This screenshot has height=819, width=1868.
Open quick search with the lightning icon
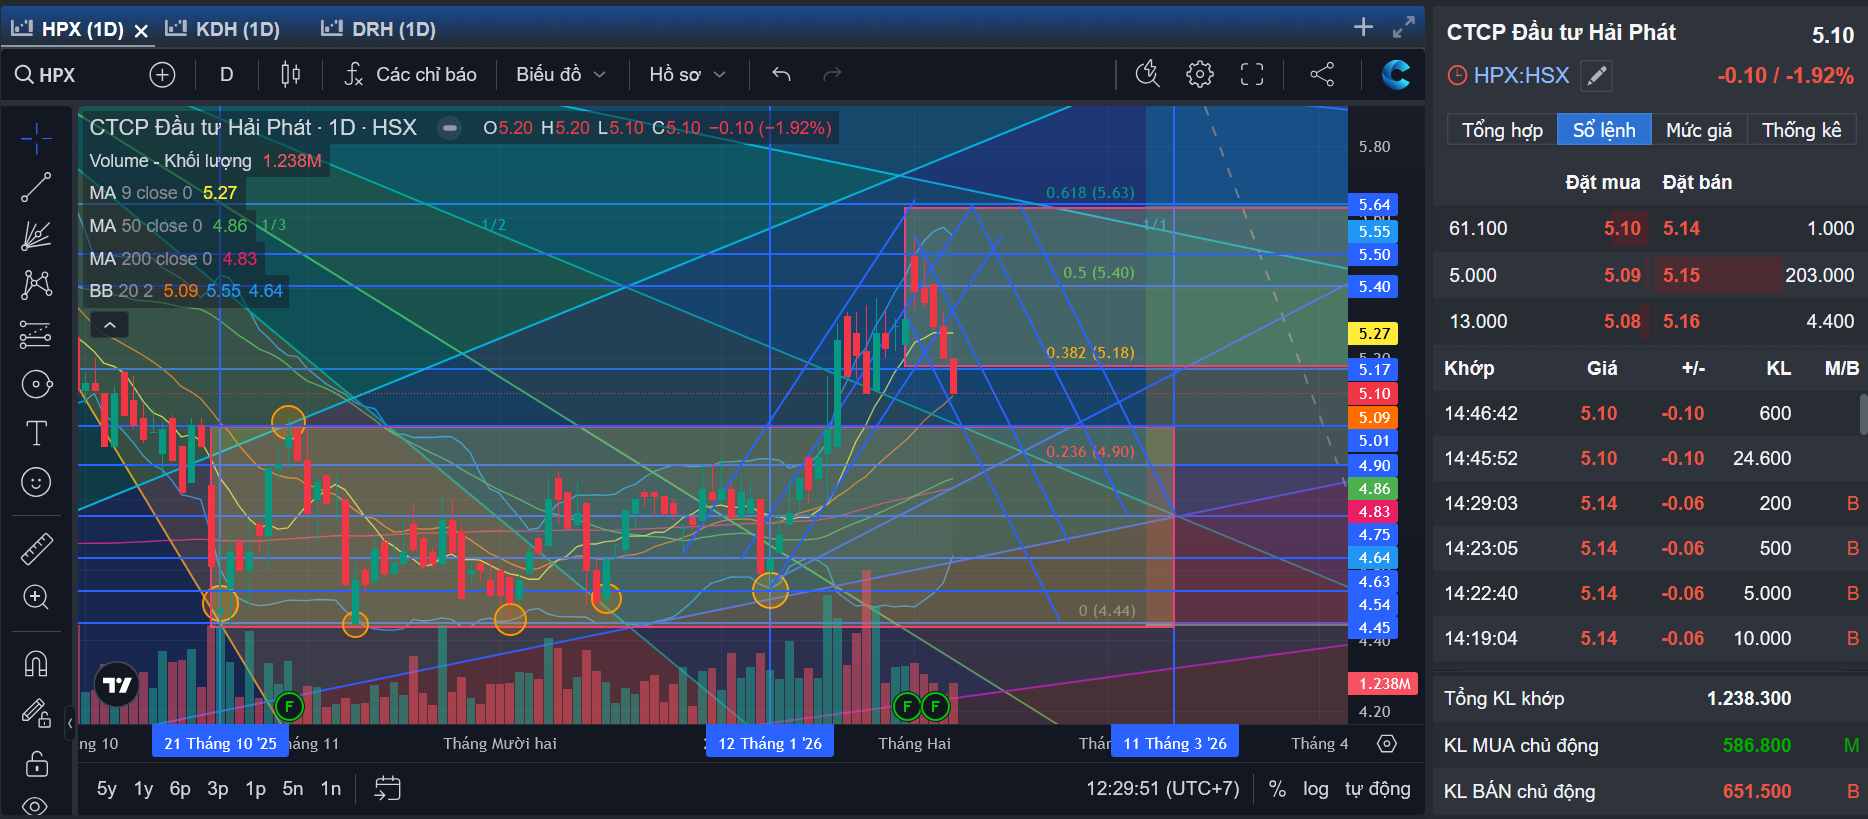coord(1148,74)
